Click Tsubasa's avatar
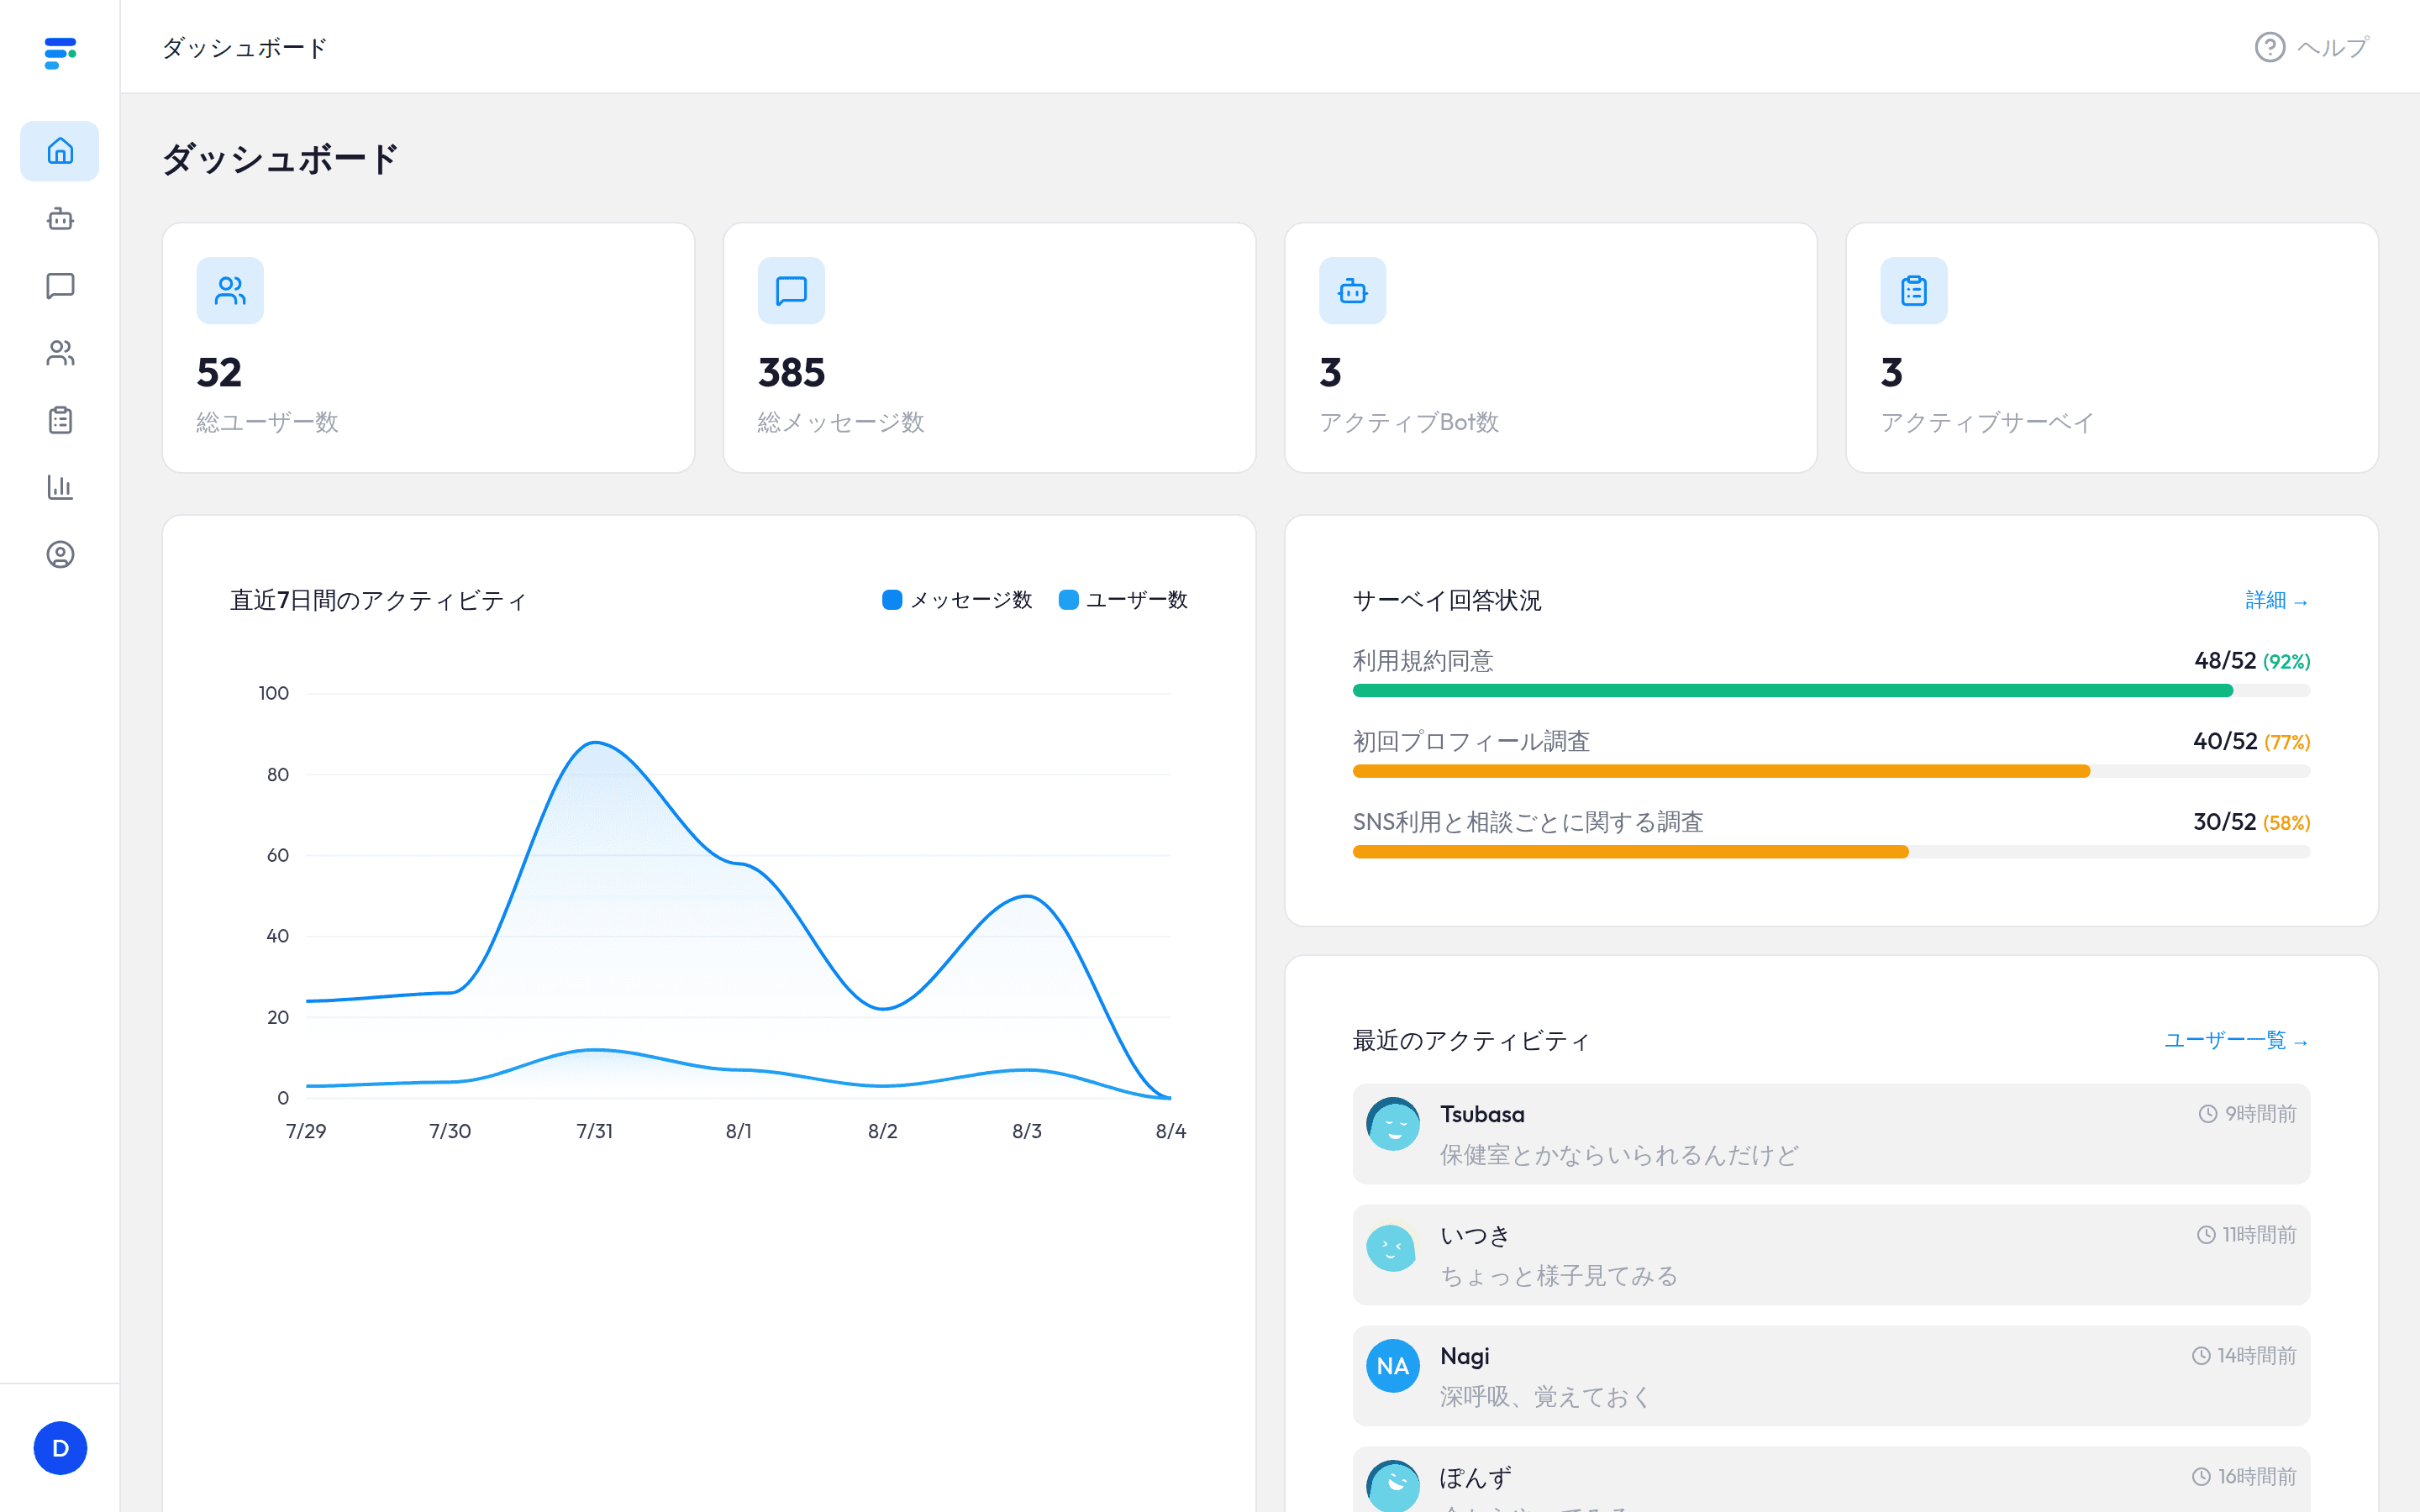 click(1393, 1124)
